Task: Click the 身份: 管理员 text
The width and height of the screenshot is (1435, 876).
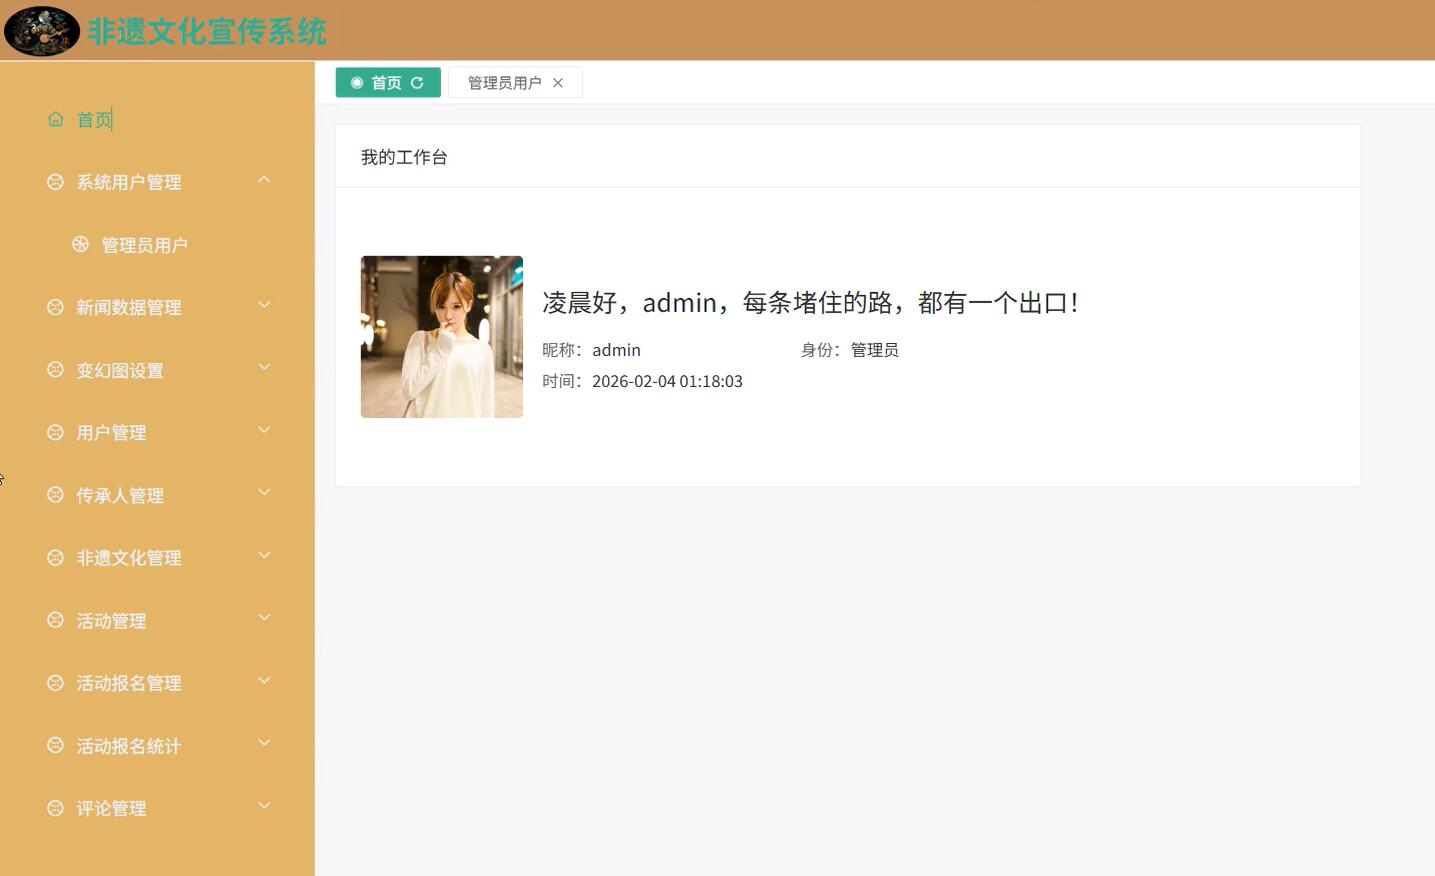Action: pos(849,350)
